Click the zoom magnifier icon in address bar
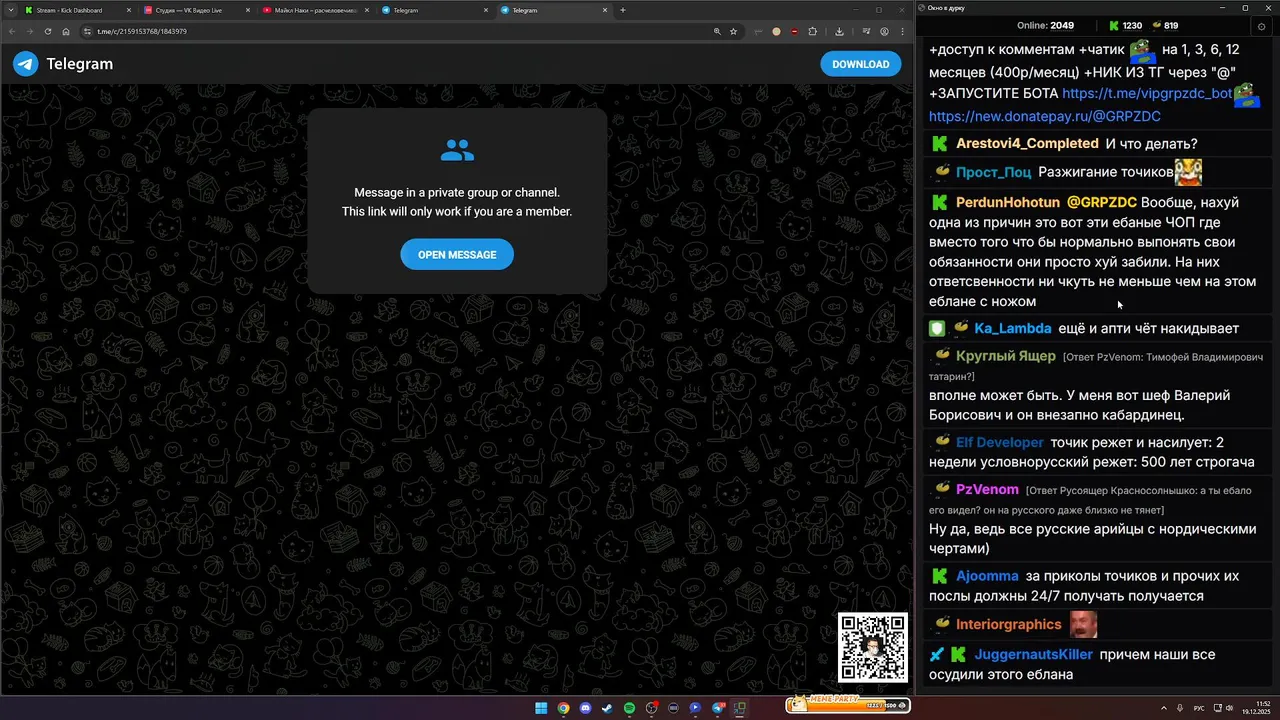1280x720 pixels. pos(717,31)
